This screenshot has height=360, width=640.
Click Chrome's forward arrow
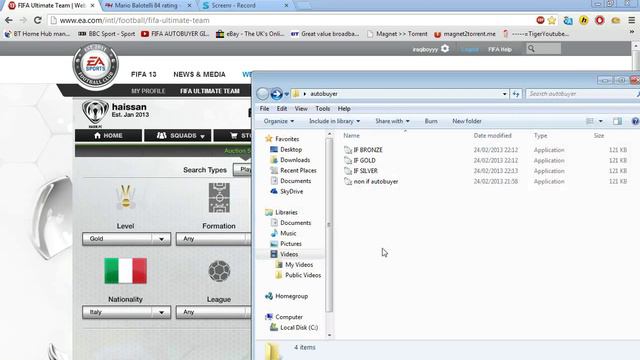coord(23,20)
